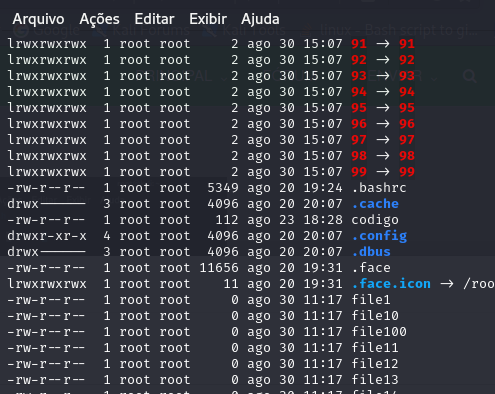Click the time 18:28 on the codigo row
Screen dimensions: 495x394
(323, 220)
